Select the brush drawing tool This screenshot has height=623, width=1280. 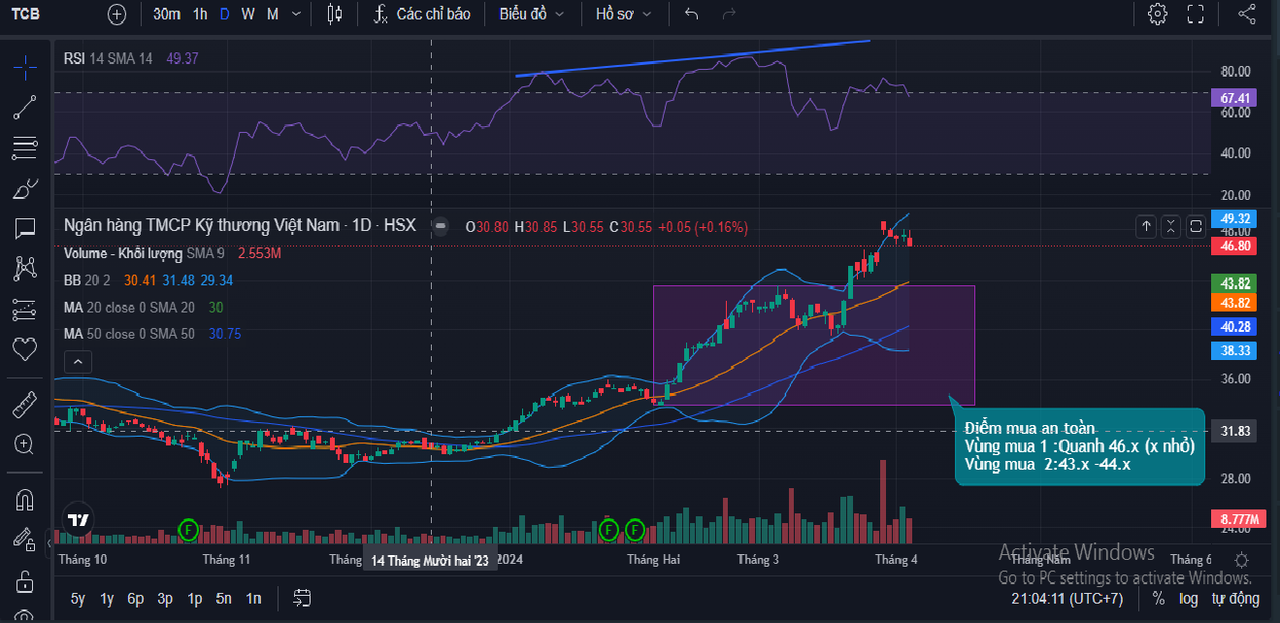pos(25,189)
